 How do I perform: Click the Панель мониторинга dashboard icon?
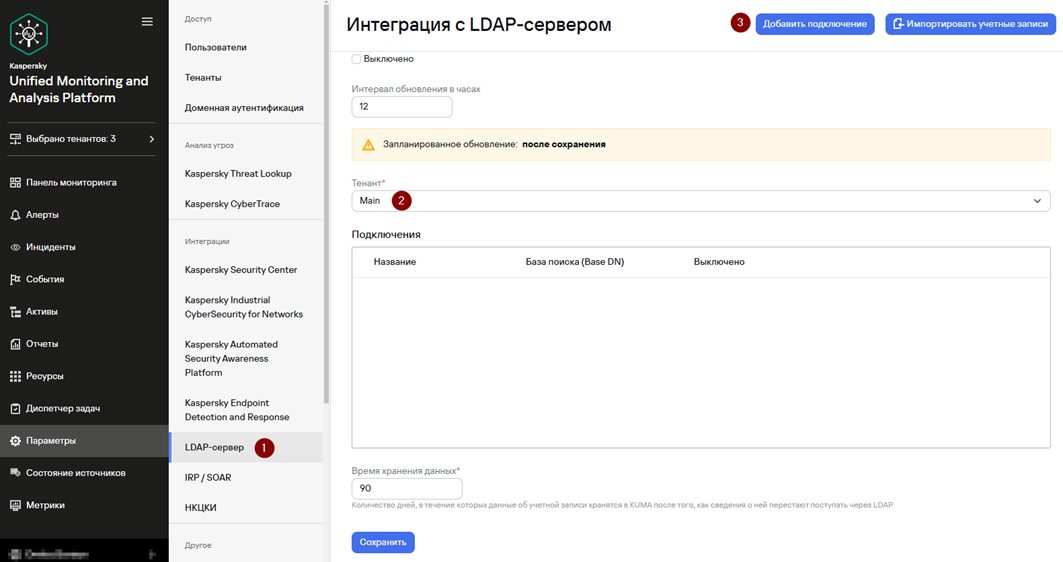(x=15, y=182)
